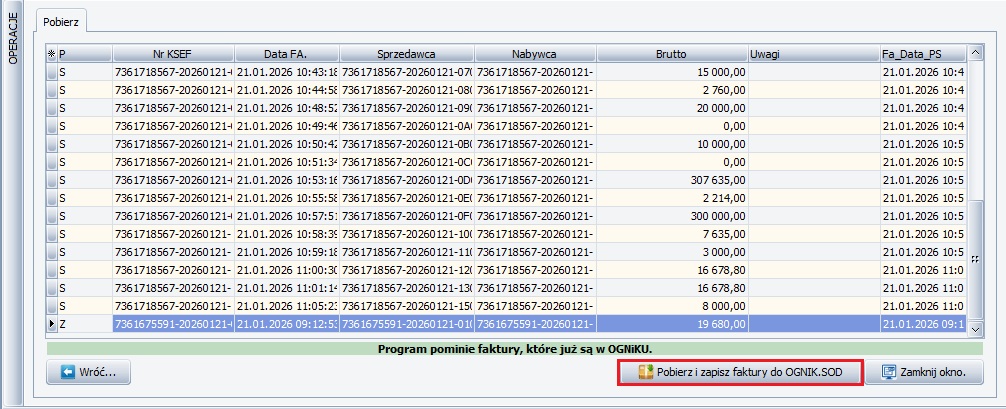
Task: Click the scrollbar up arrow of the grid
Action: point(973,52)
